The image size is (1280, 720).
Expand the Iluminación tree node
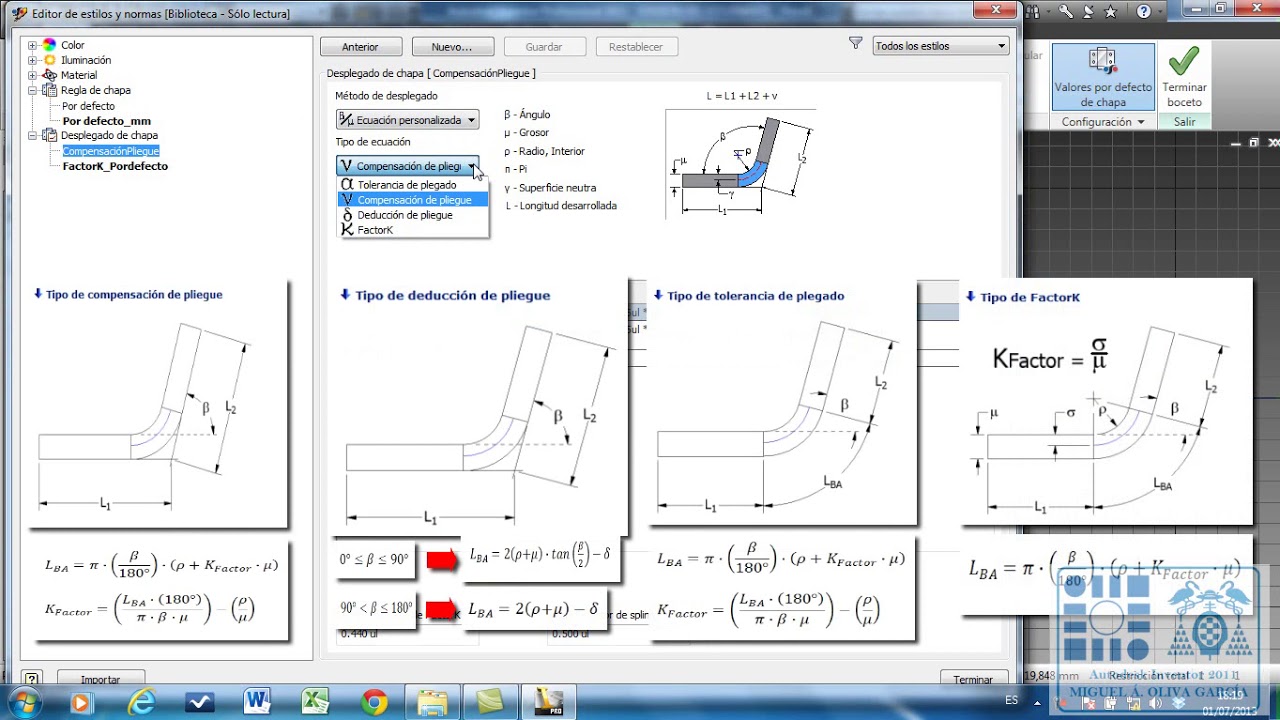[32, 60]
